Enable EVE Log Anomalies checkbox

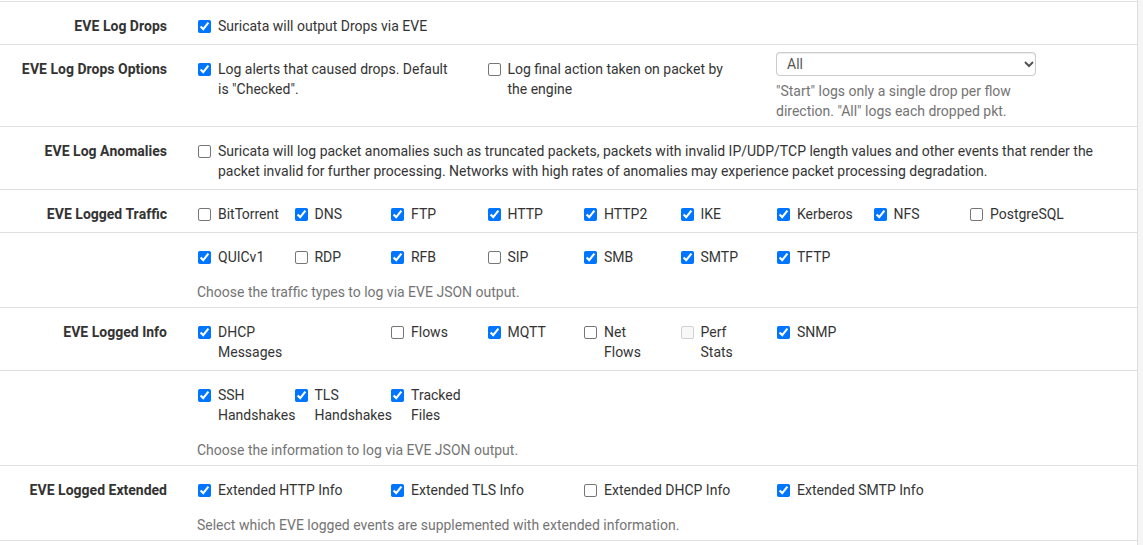204,152
